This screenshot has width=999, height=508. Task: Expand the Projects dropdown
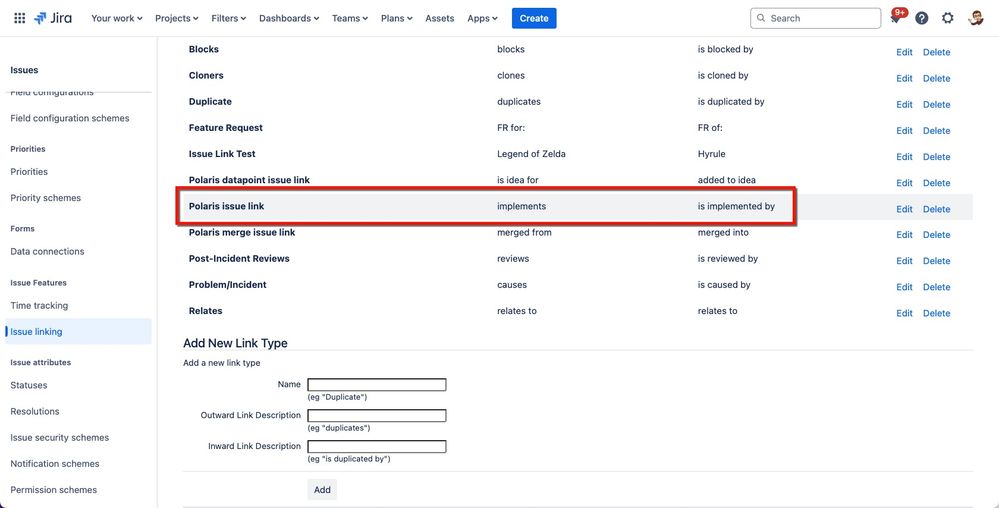click(176, 18)
